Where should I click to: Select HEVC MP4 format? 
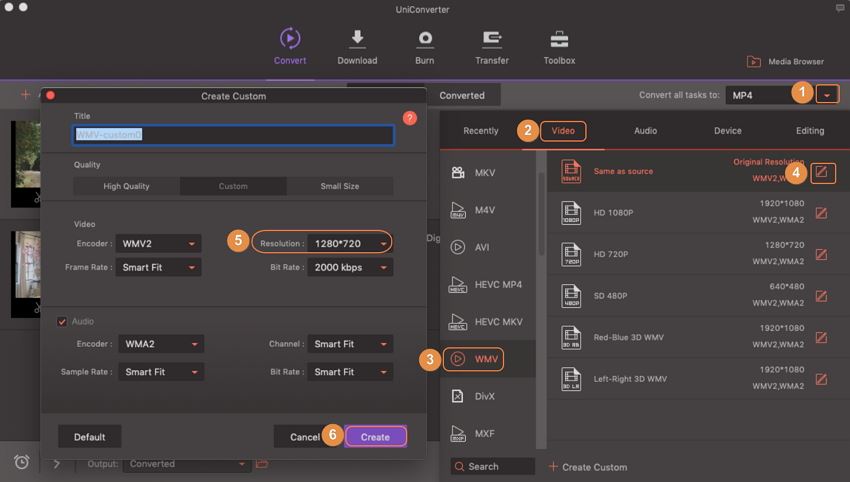point(488,285)
